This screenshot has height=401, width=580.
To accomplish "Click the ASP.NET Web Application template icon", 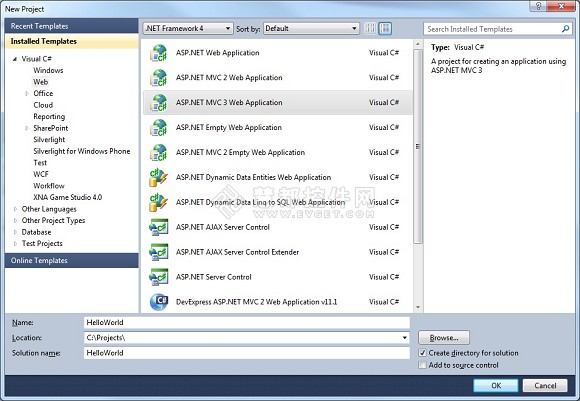I will pyautogui.click(x=159, y=53).
